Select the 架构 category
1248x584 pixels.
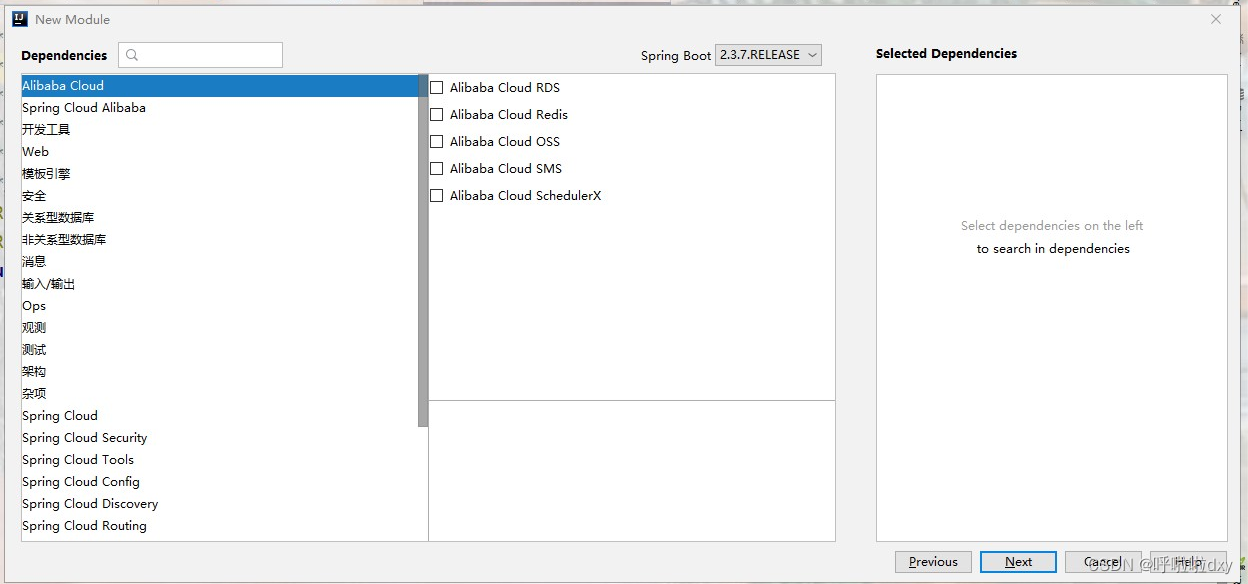click(220, 372)
